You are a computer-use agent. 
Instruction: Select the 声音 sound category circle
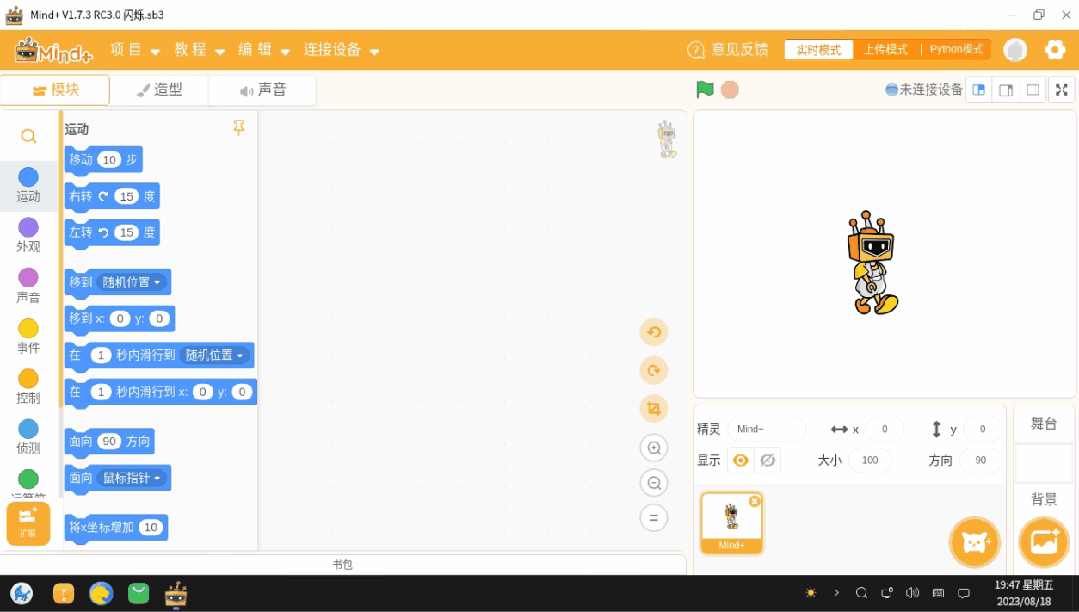click(x=28, y=277)
